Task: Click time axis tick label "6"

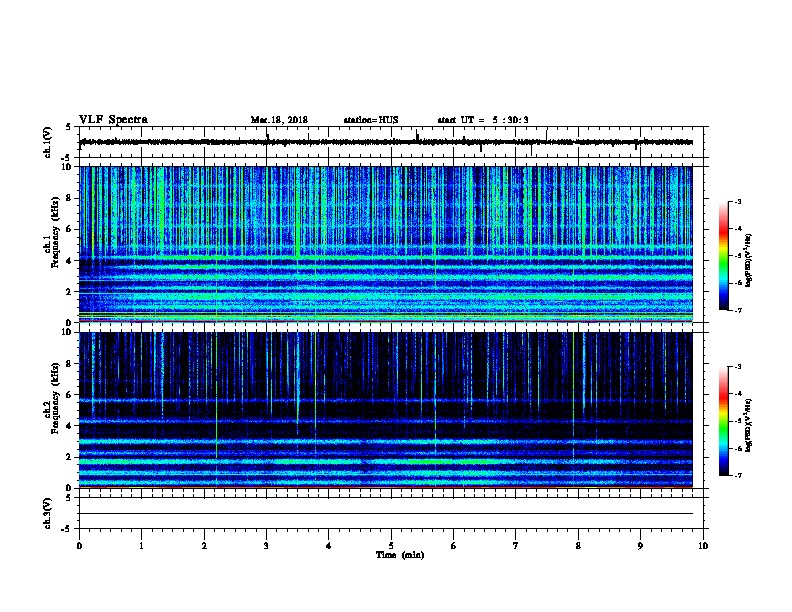Action: (454, 545)
